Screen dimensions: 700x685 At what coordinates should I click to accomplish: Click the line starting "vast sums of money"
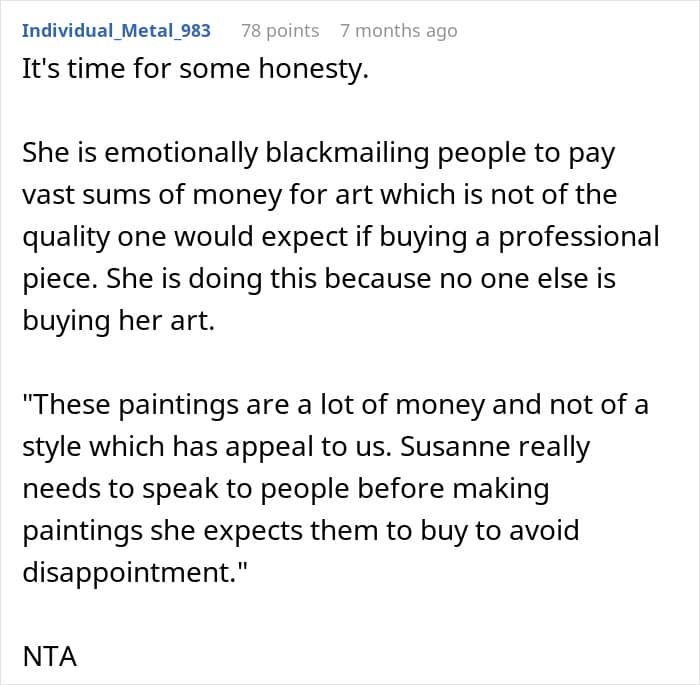click(320, 195)
